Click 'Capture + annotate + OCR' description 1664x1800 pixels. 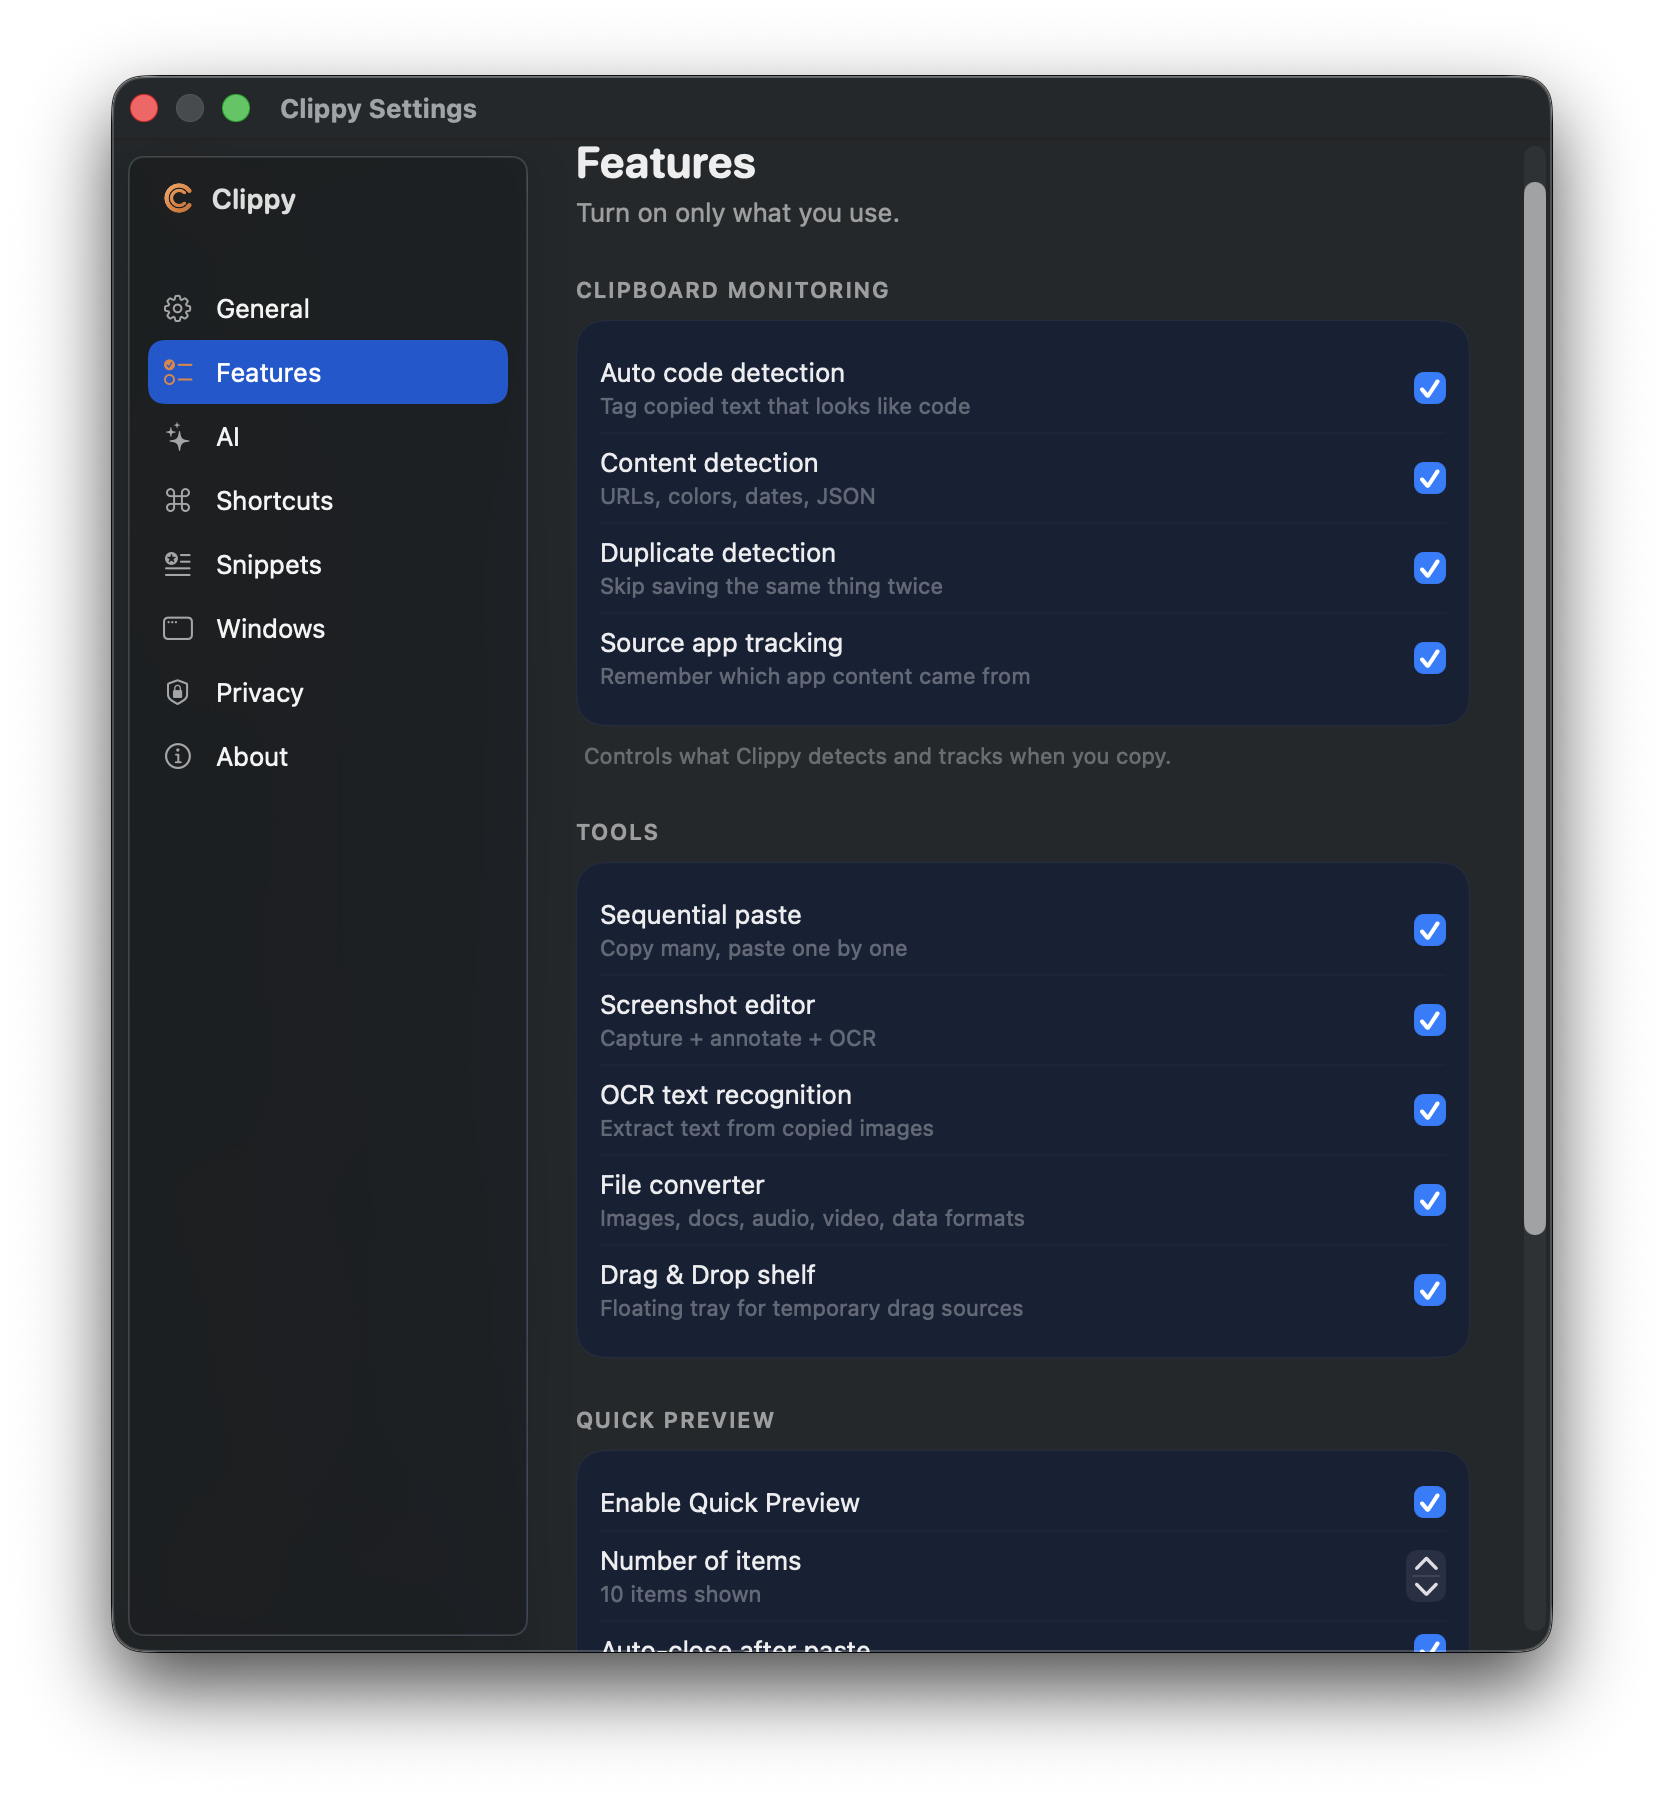pyautogui.click(x=738, y=1038)
